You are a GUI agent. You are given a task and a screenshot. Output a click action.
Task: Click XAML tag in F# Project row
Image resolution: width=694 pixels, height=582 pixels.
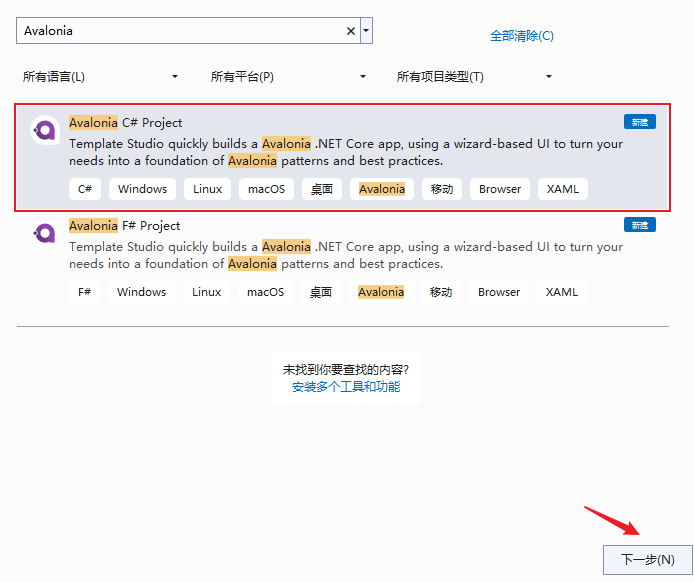[x=562, y=292]
